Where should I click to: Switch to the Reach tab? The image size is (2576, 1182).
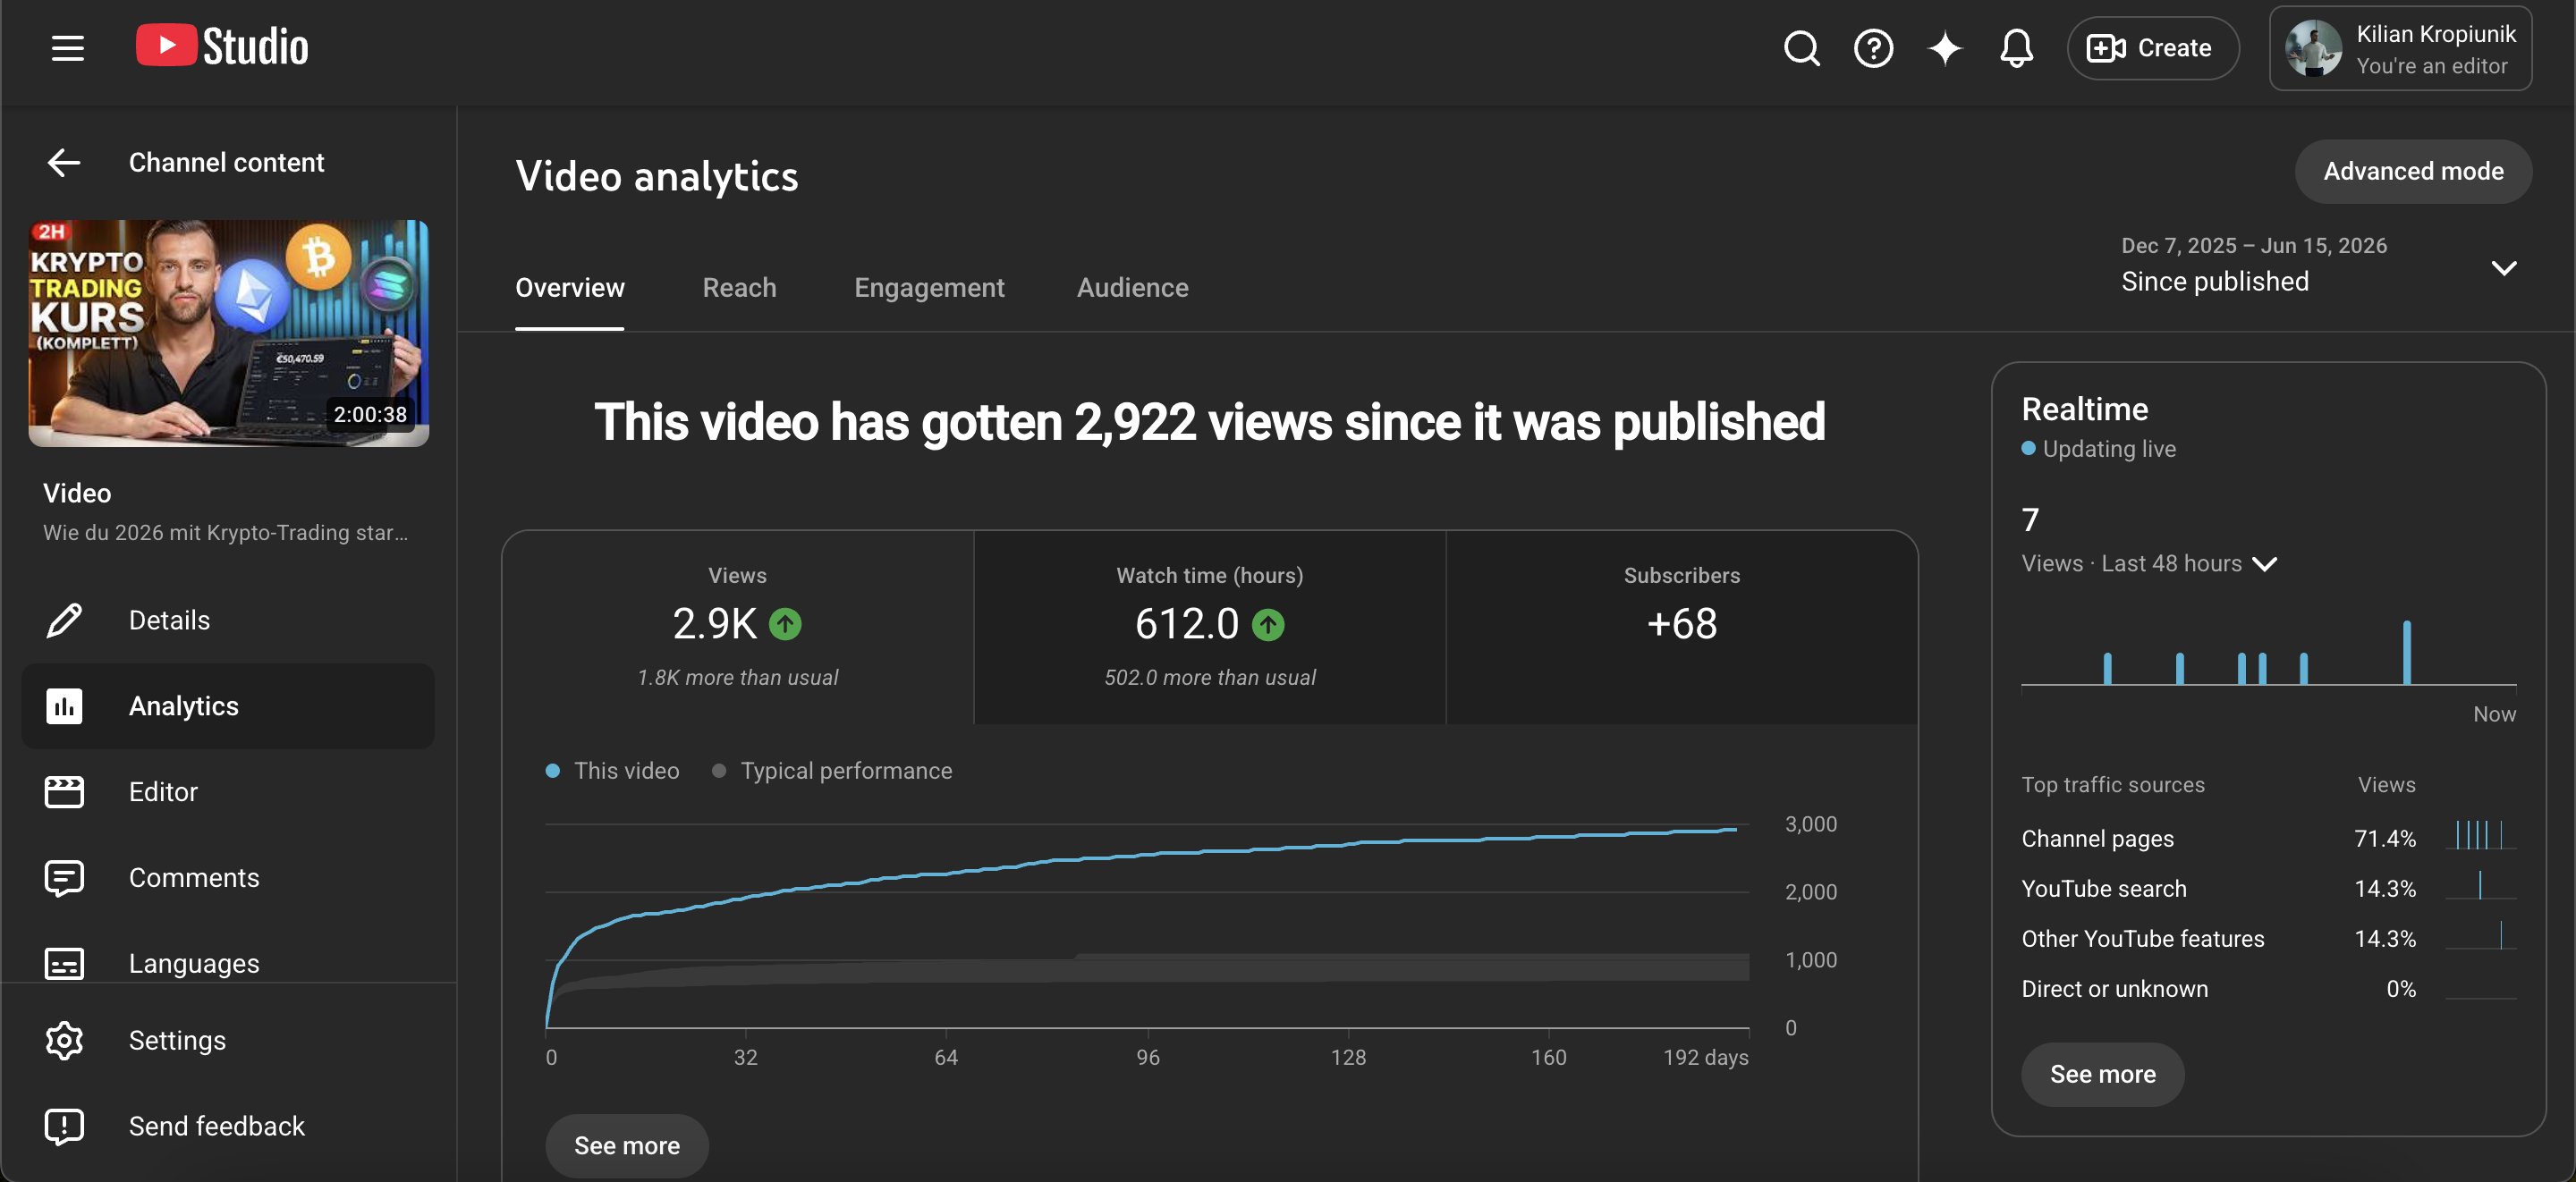point(739,288)
